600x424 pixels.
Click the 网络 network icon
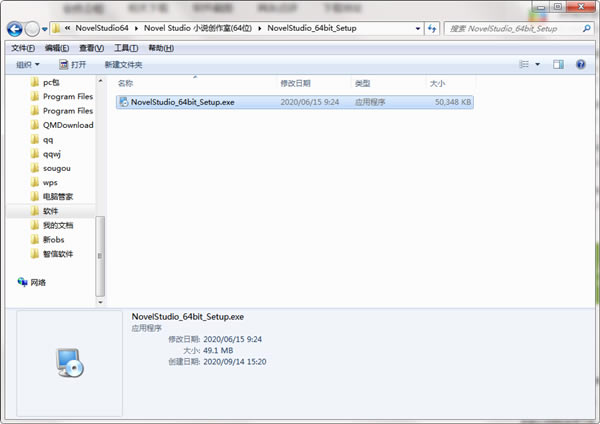coord(23,282)
